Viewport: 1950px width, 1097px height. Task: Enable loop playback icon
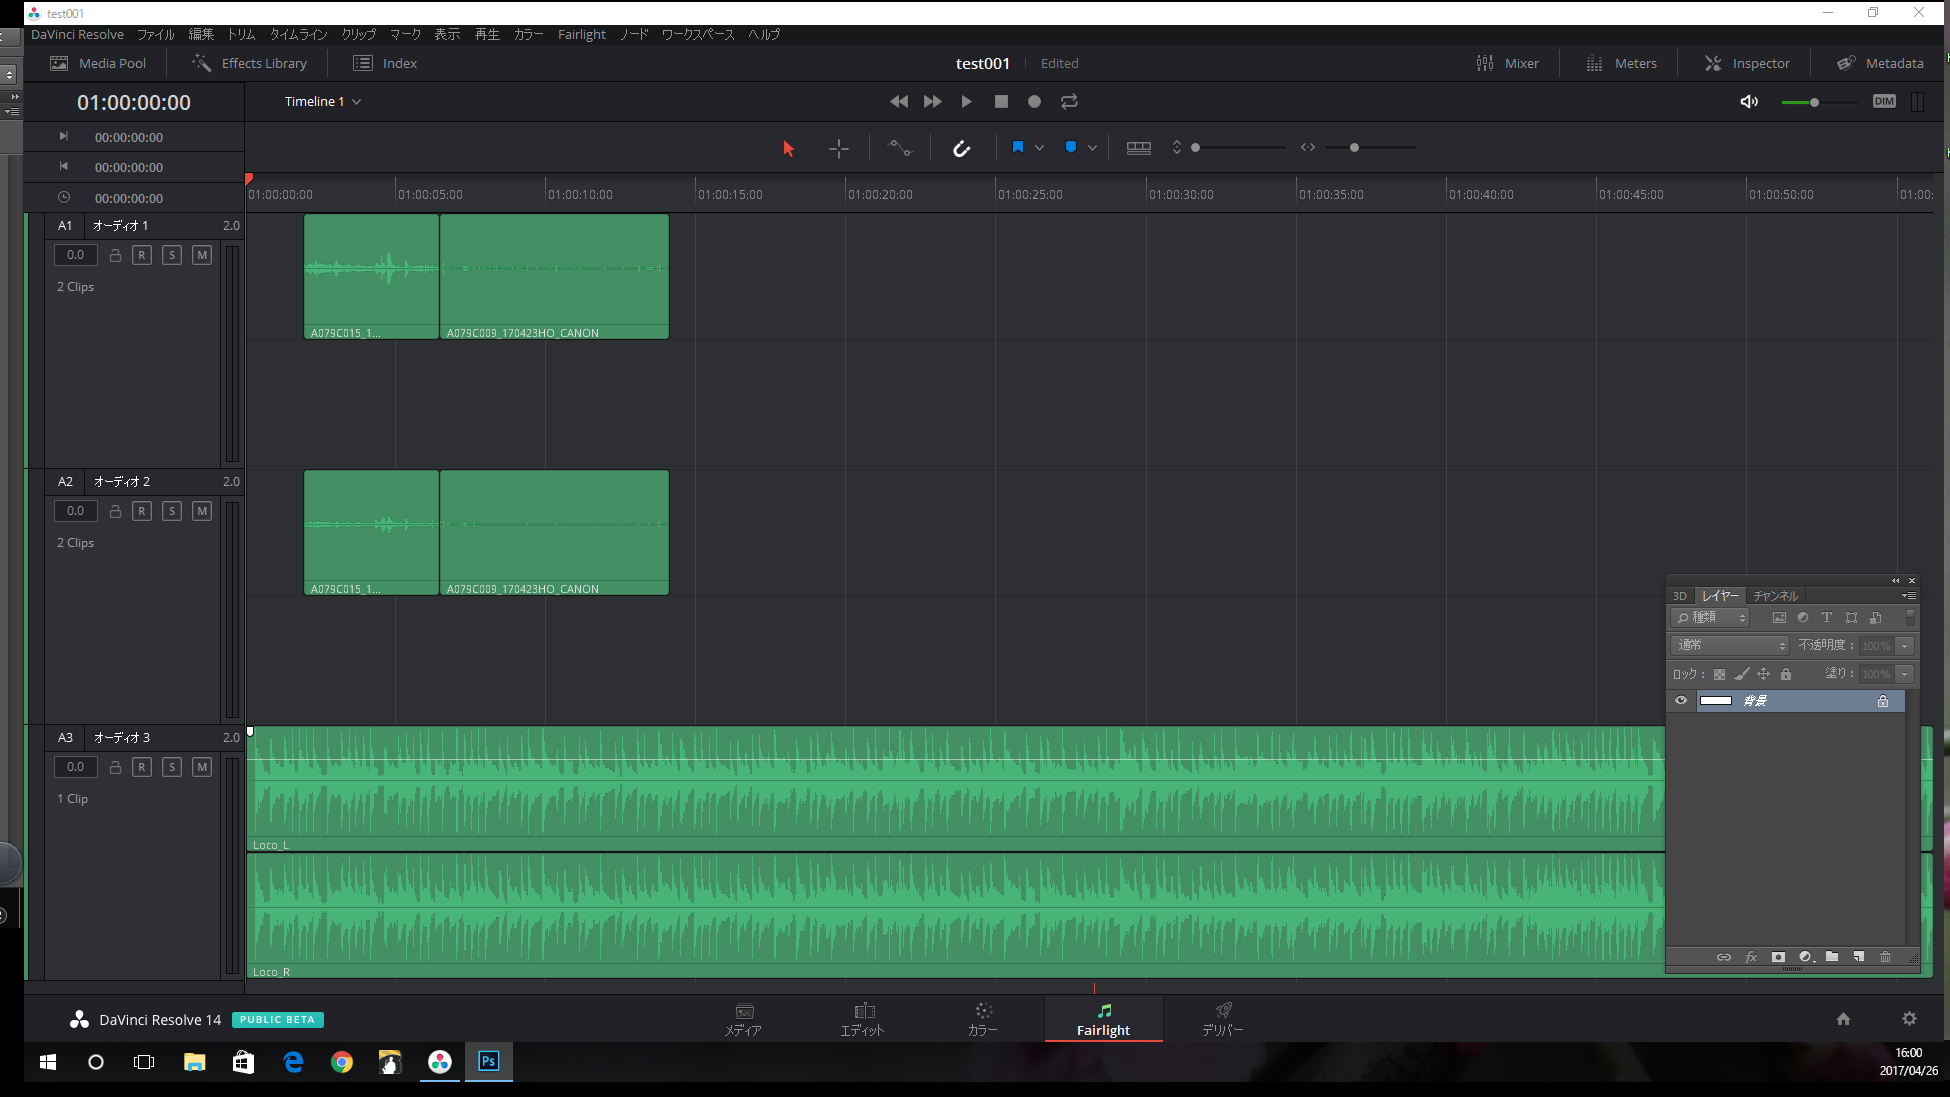pyautogui.click(x=1069, y=101)
